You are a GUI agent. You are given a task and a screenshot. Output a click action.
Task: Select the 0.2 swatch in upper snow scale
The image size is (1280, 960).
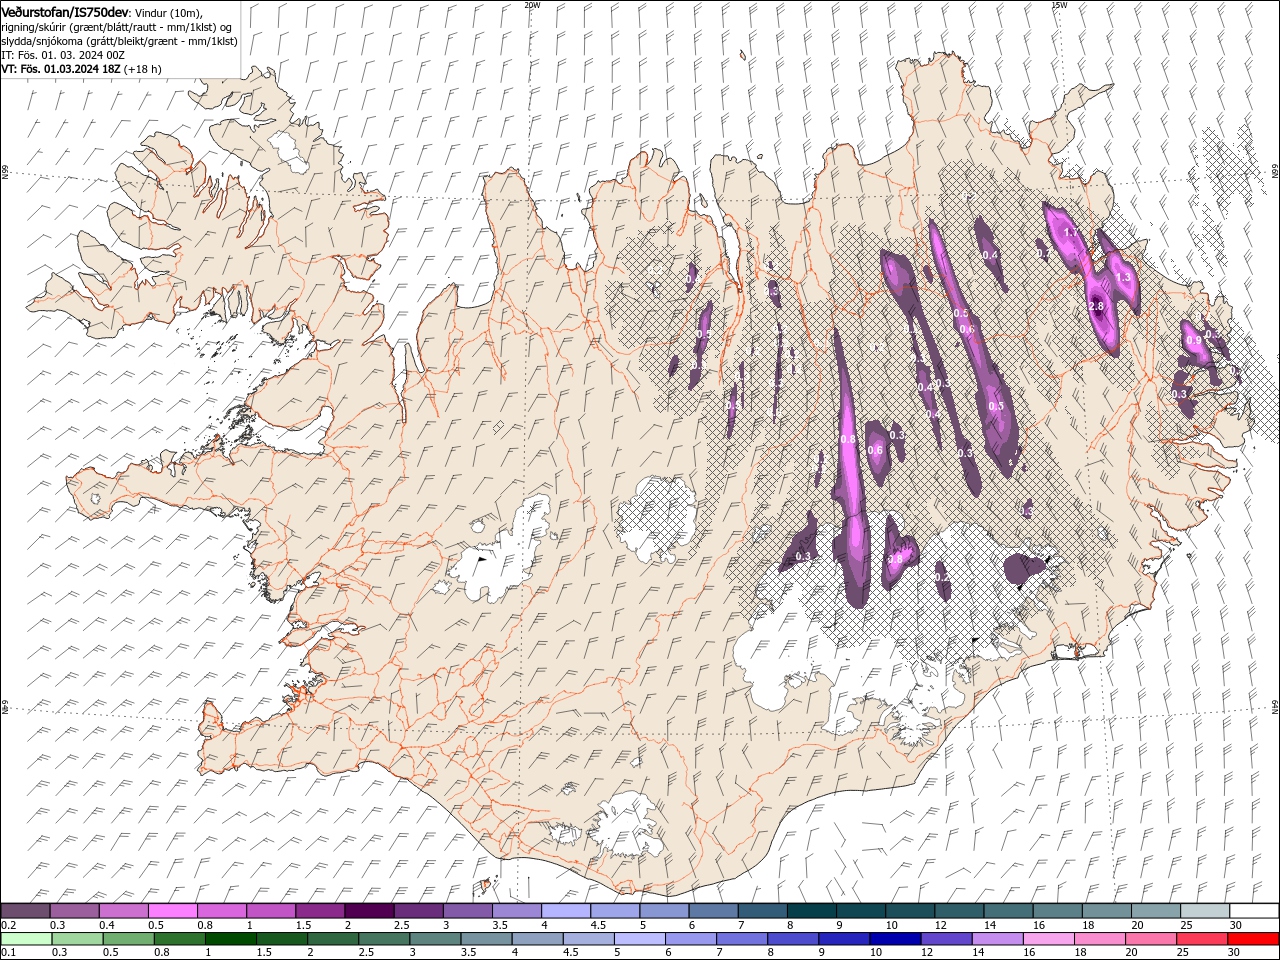(25, 911)
